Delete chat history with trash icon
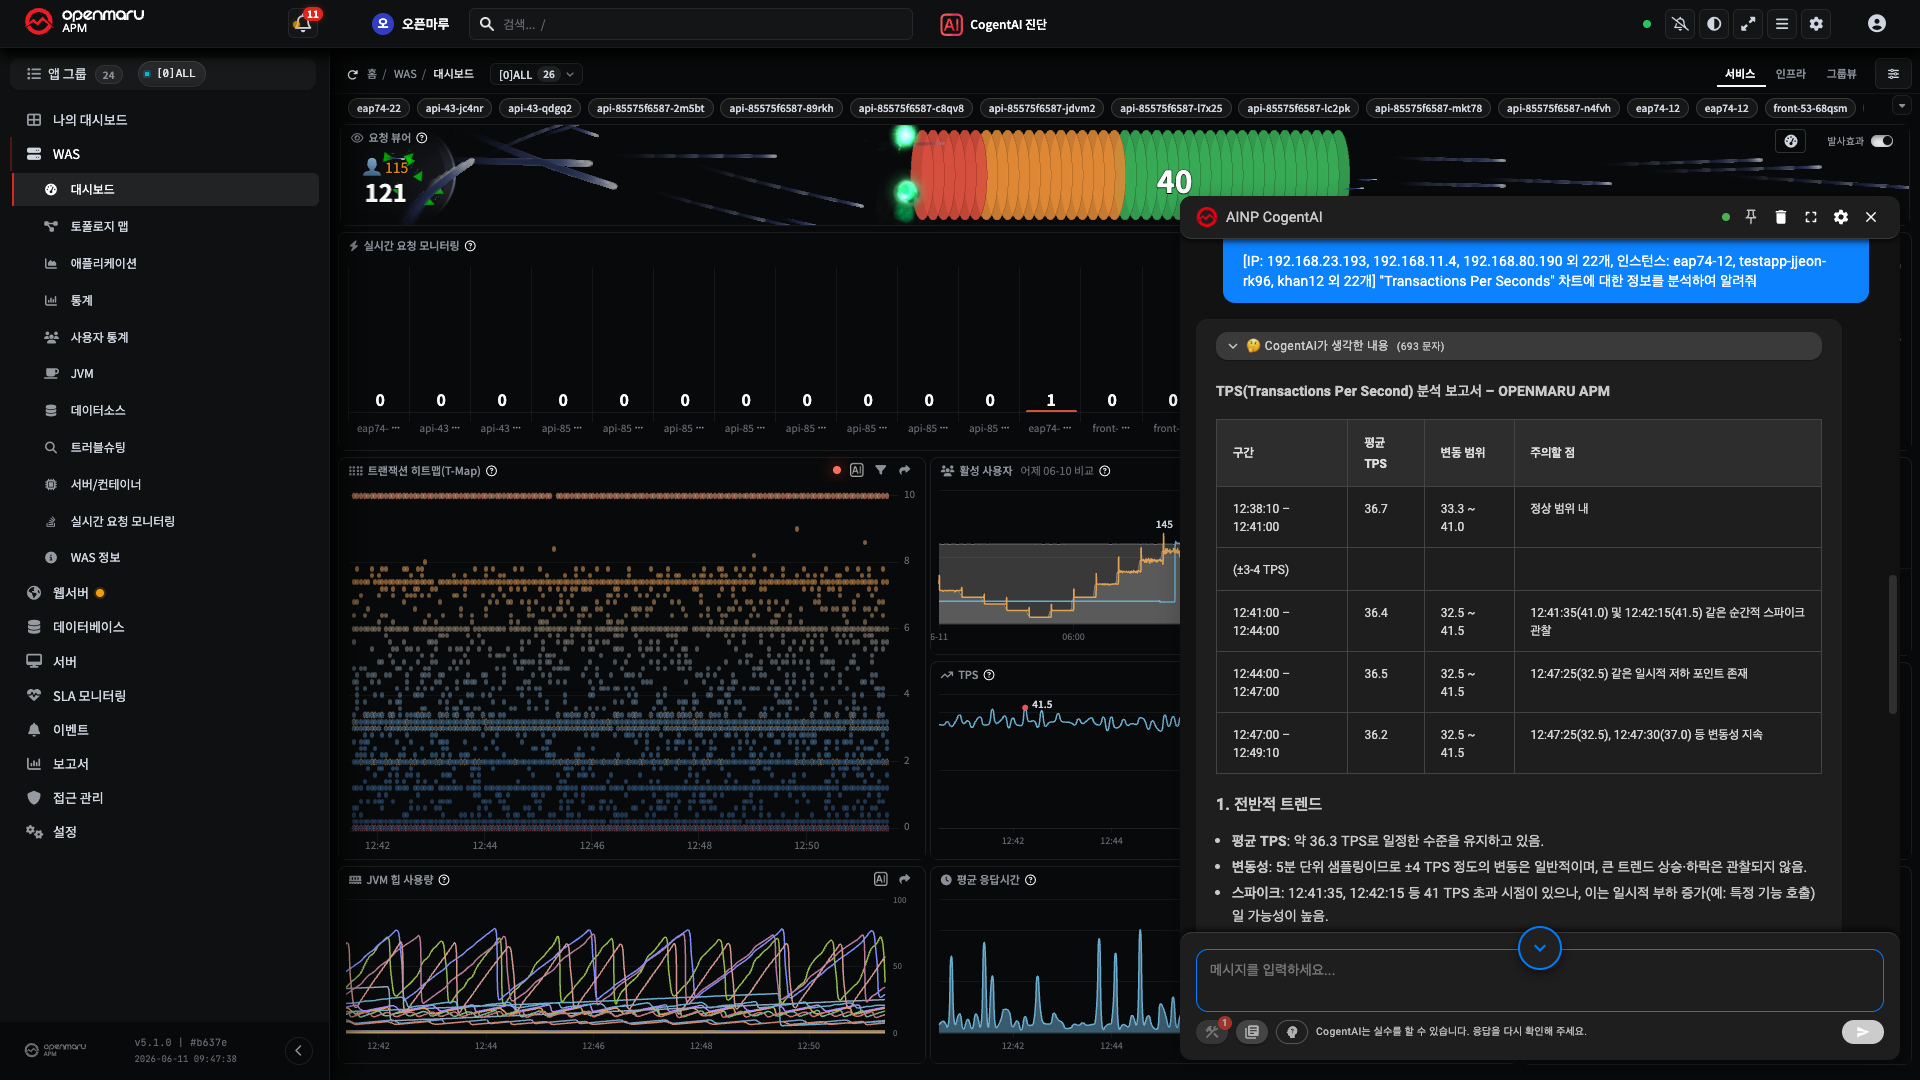 tap(1781, 217)
